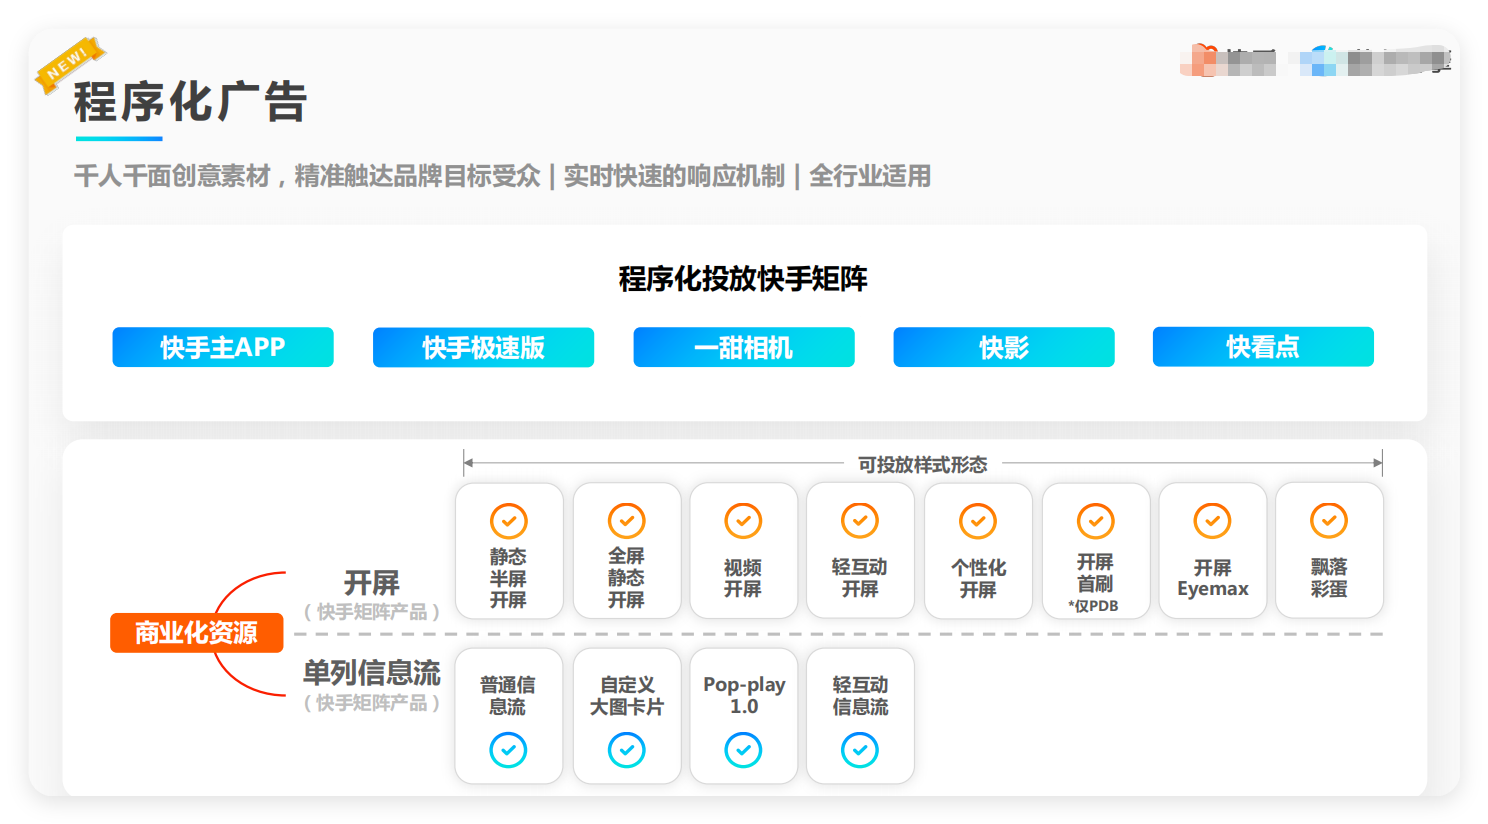Expand the 开屏 product category
The height and width of the screenshot is (824, 1488).
point(373,583)
